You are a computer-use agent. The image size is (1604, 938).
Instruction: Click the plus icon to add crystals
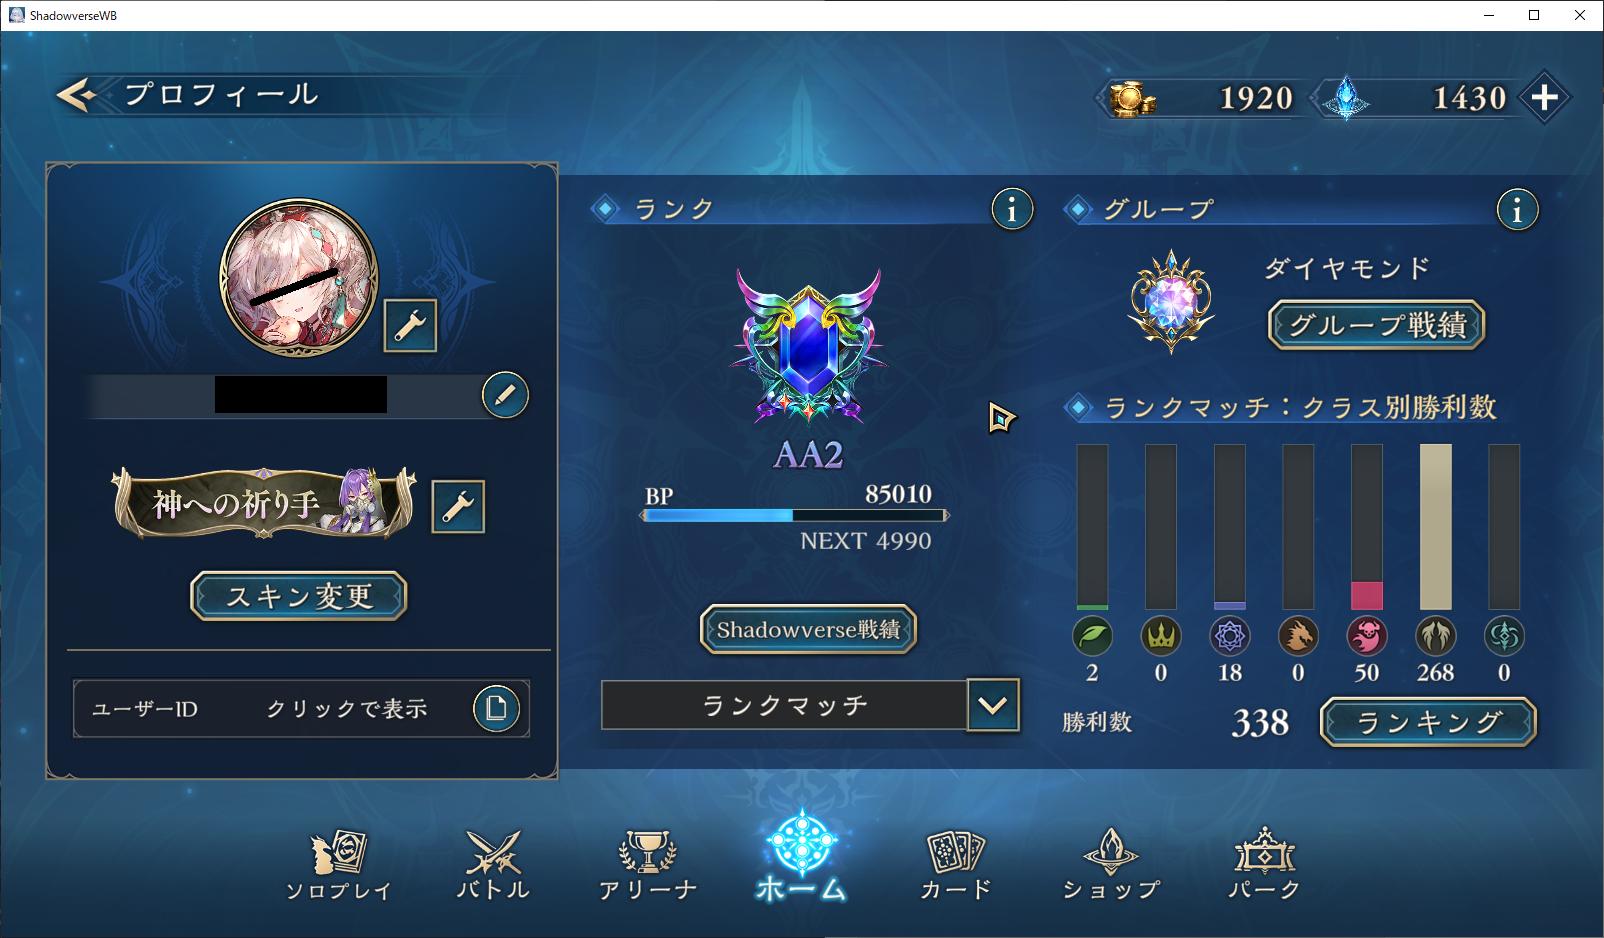(x=1544, y=97)
